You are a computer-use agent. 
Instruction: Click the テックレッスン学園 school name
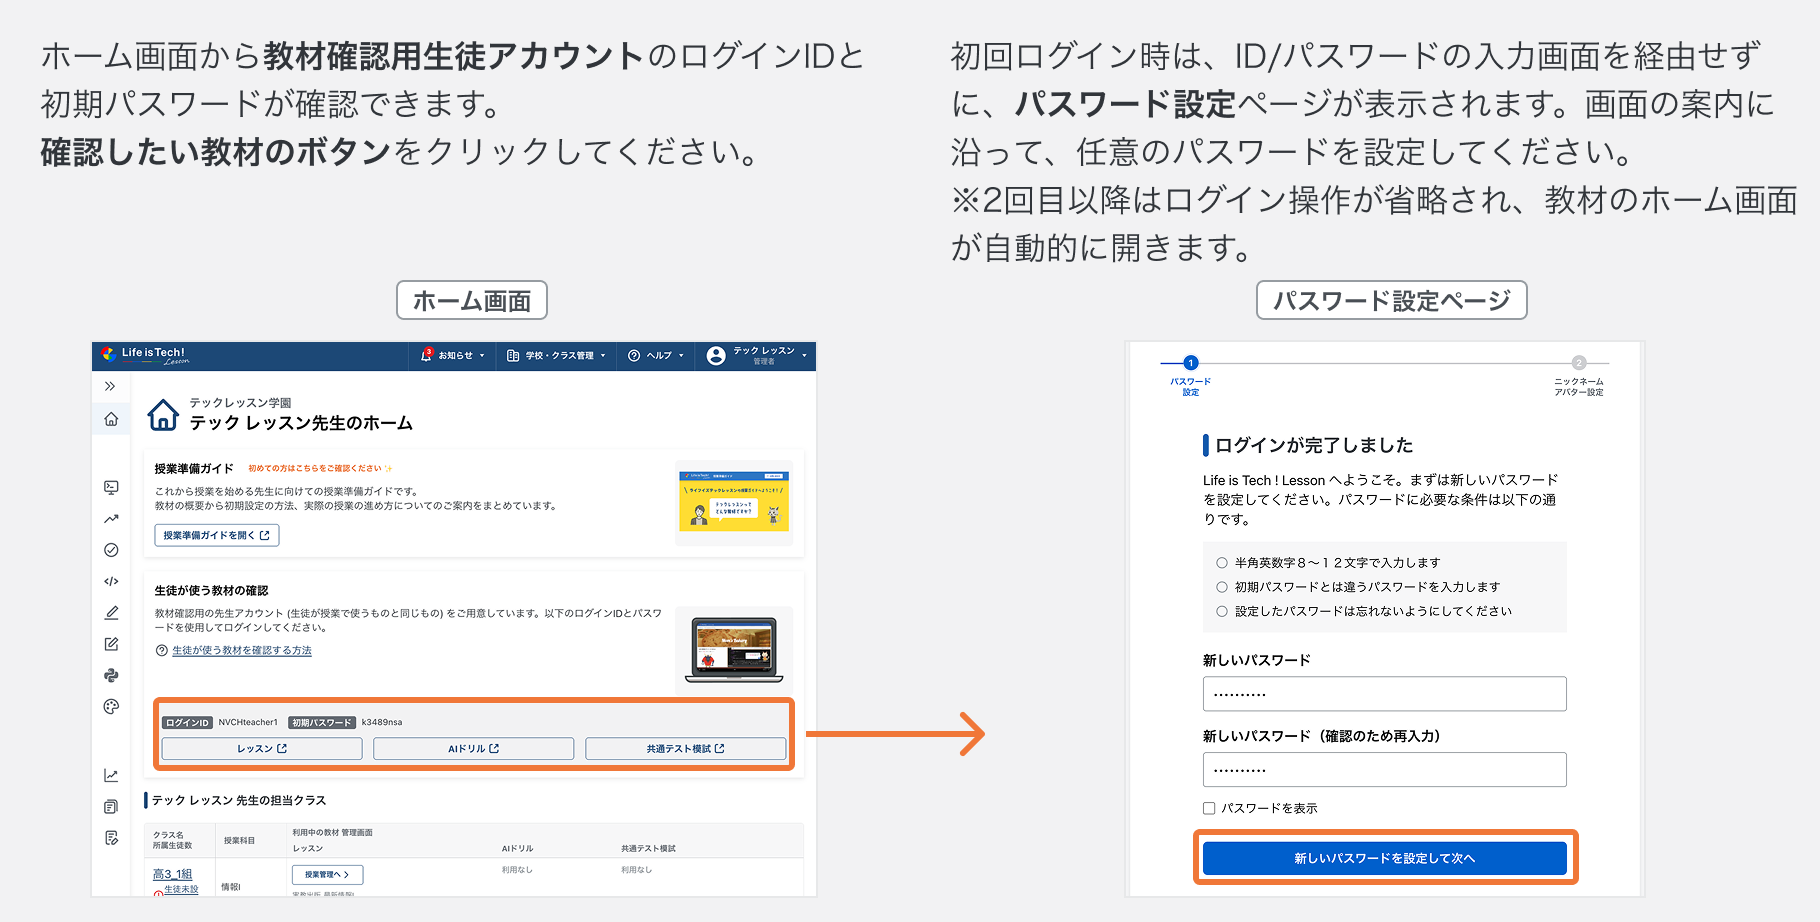tap(240, 403)
